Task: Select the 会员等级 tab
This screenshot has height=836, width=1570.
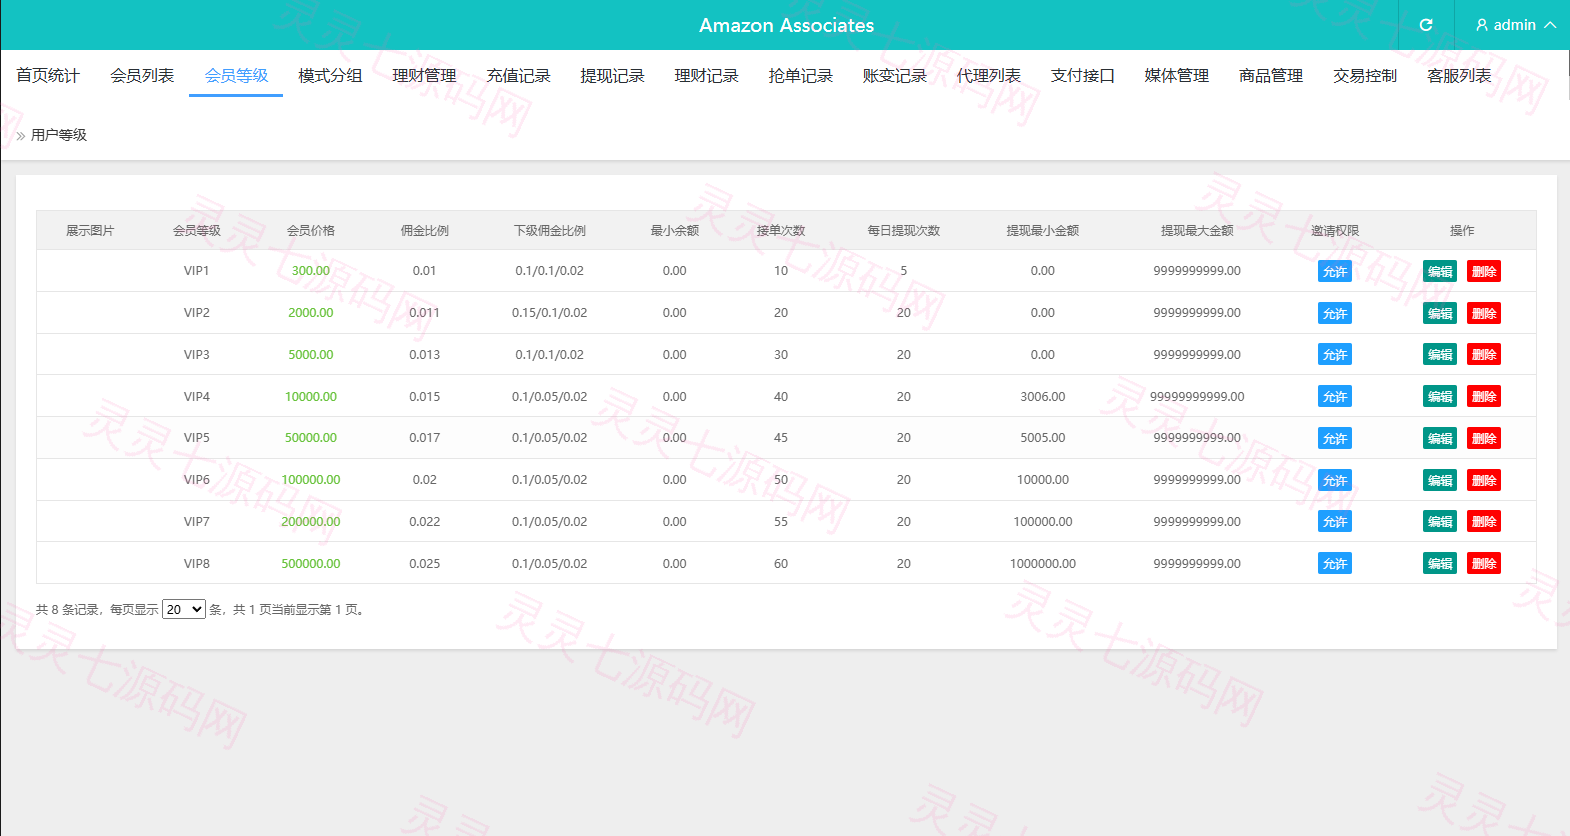Action: pos(236,75)
